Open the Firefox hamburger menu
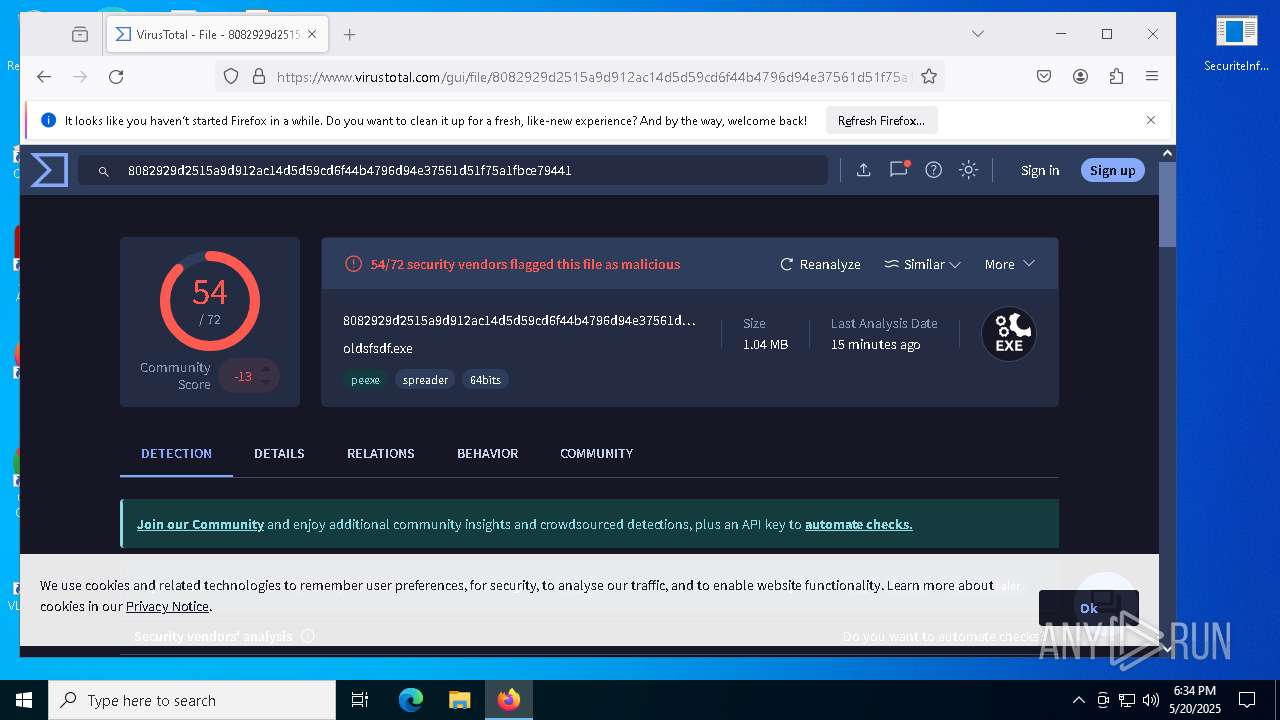1280x720 pixels. click(1152, 76)
